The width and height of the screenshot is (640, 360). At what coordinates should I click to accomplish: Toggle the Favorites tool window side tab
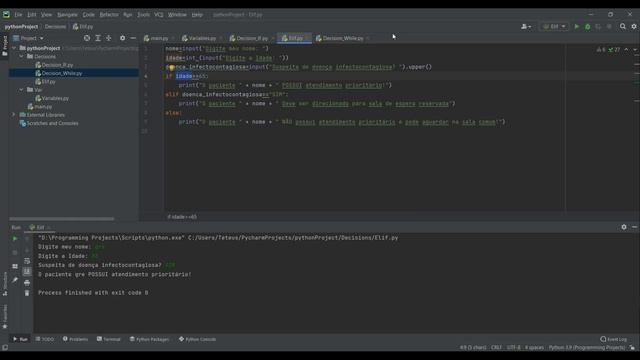[4, 317]
